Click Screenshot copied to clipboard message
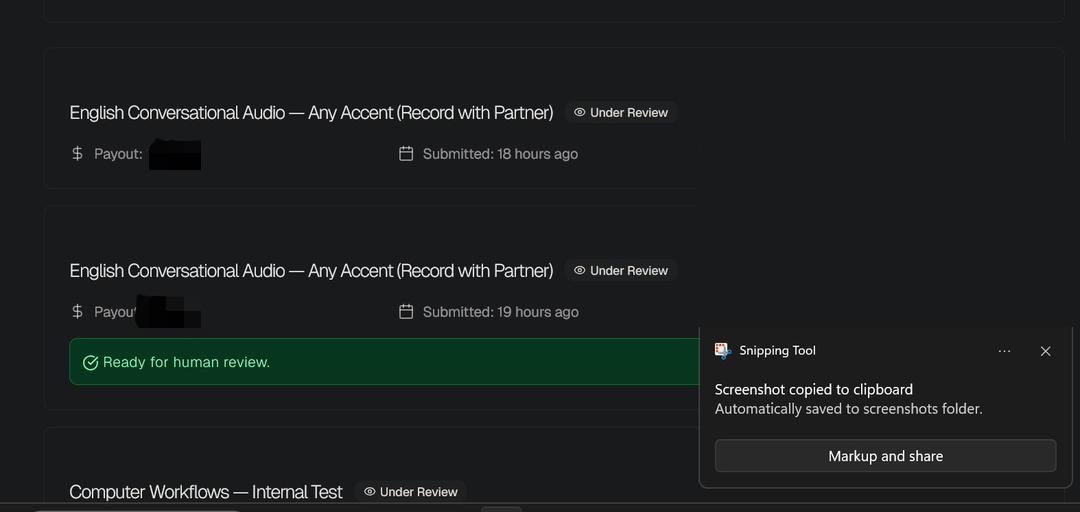The image size is (1080, 512). (x=814, y=389)
